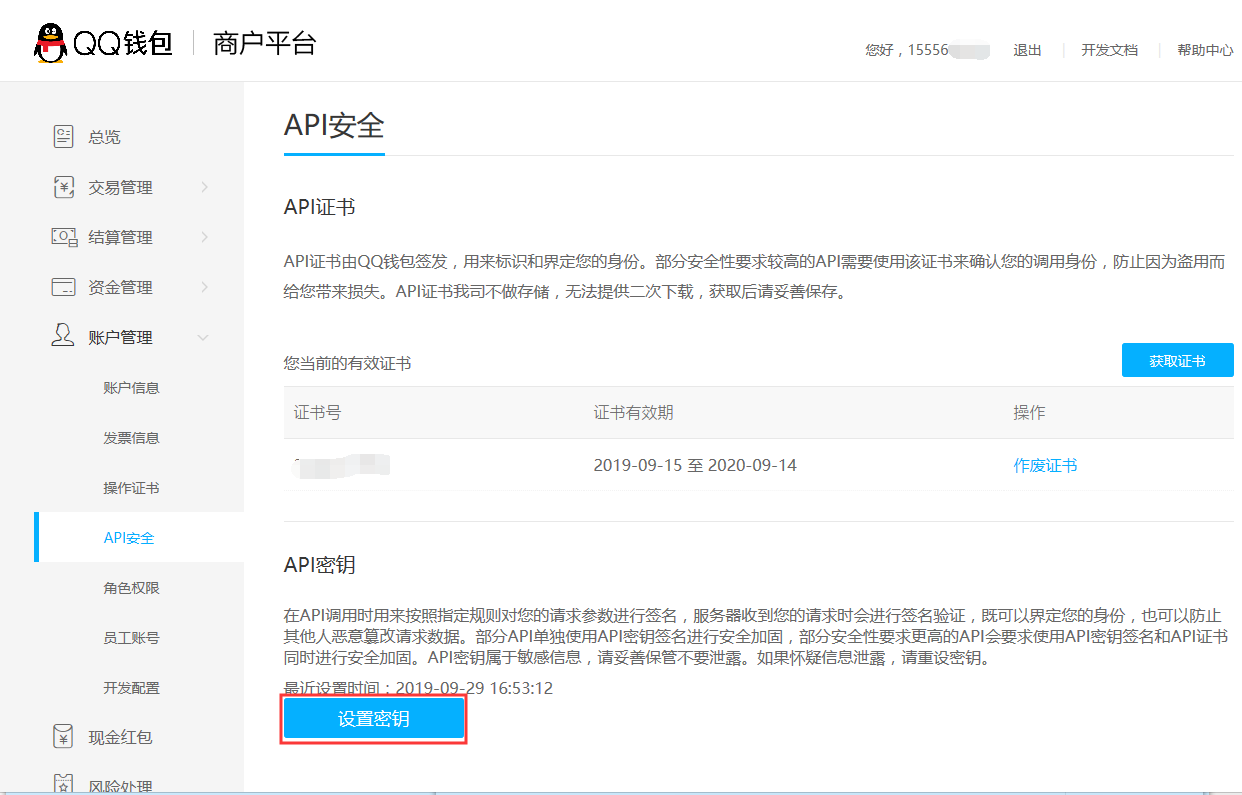Click the 资金管理 card icon

tap(64, 287)
